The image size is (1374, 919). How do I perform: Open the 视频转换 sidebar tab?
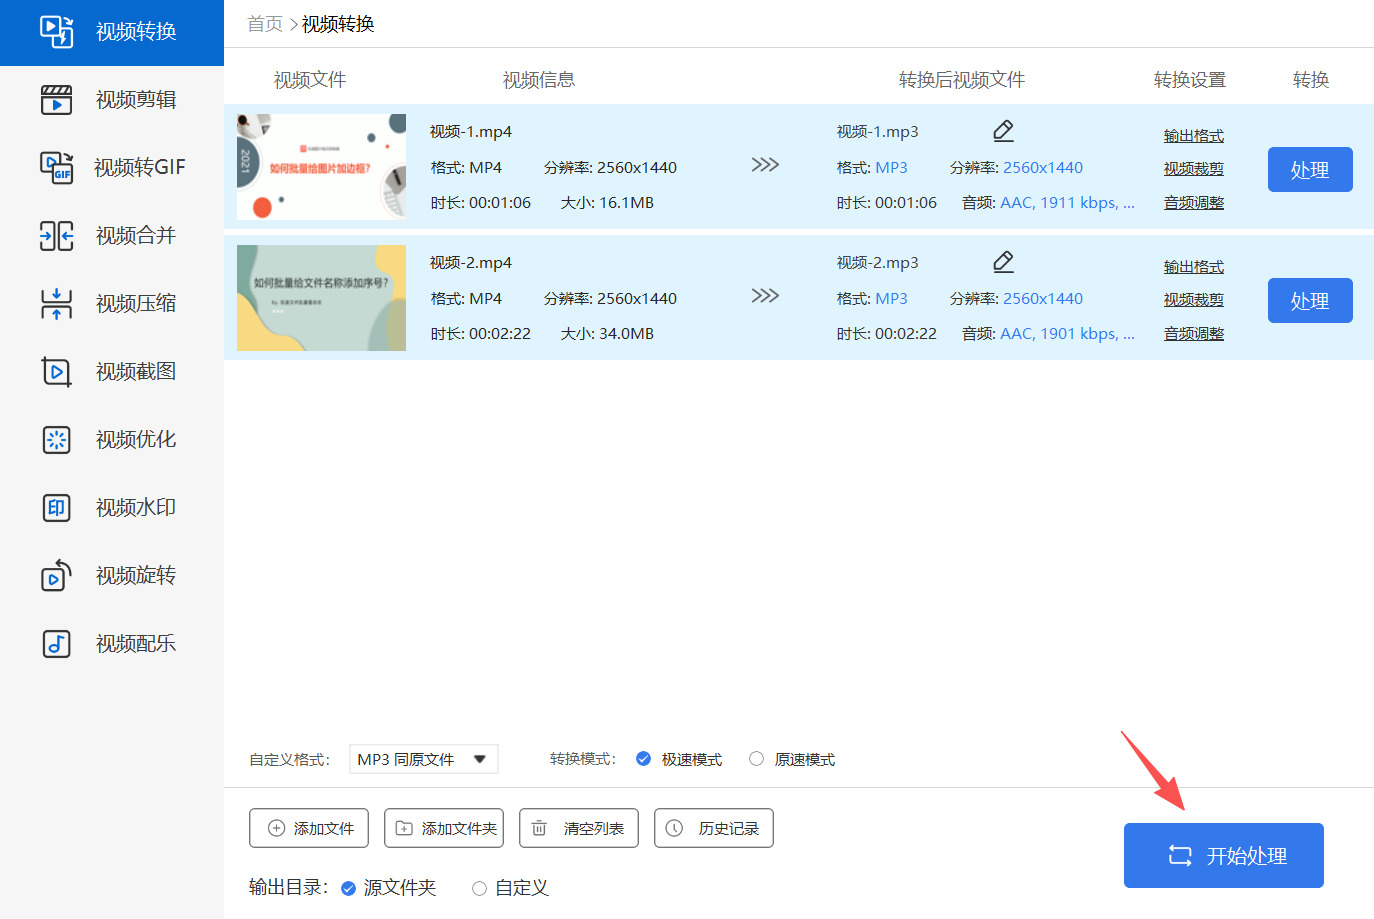112,32
